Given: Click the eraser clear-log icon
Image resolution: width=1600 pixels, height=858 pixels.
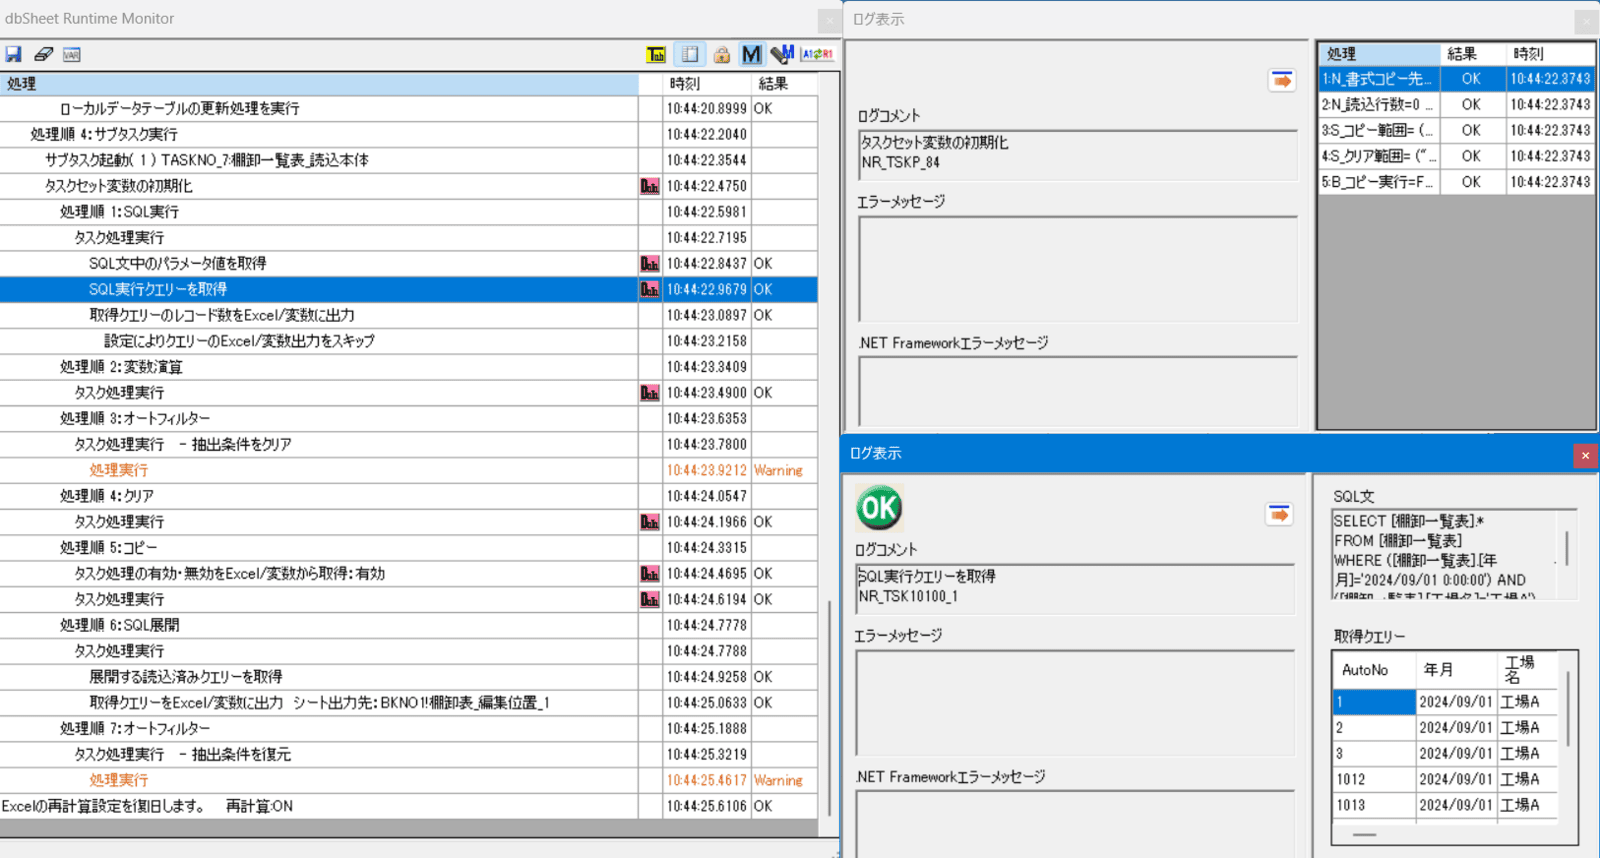Looking at the screenshot, I should [x=43, y=54].
